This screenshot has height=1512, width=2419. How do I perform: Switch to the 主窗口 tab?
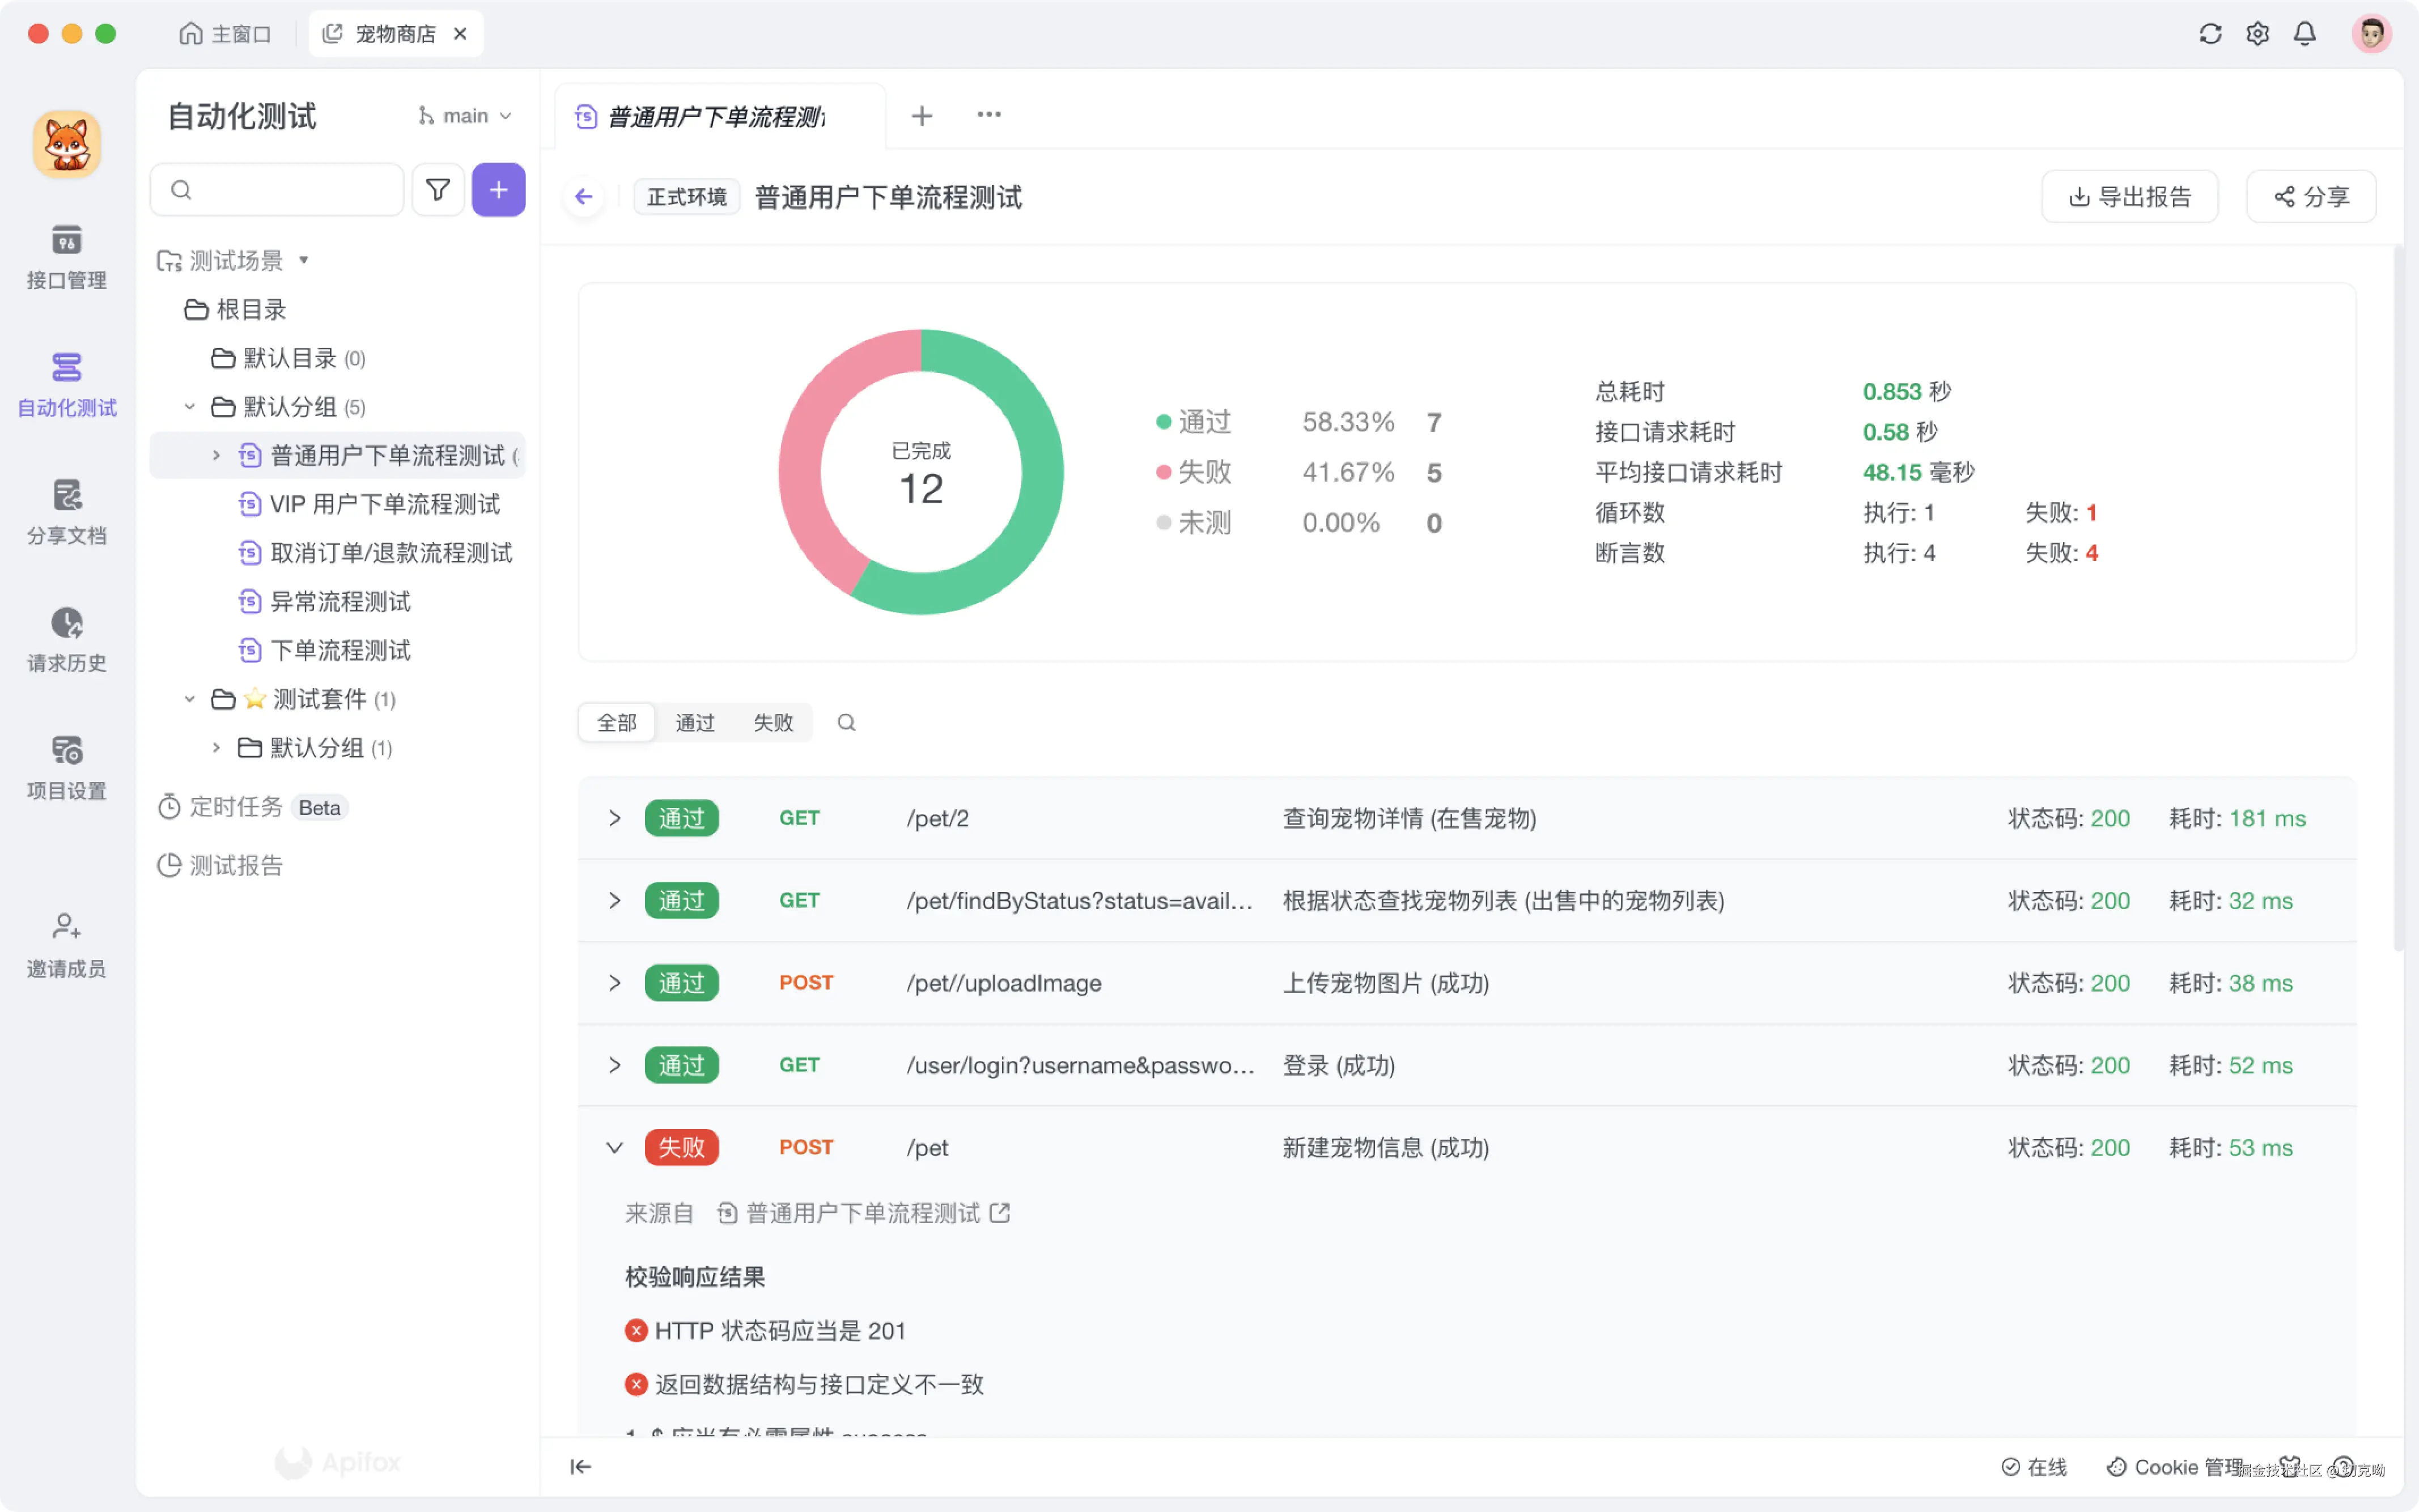[x=226, y=34]
